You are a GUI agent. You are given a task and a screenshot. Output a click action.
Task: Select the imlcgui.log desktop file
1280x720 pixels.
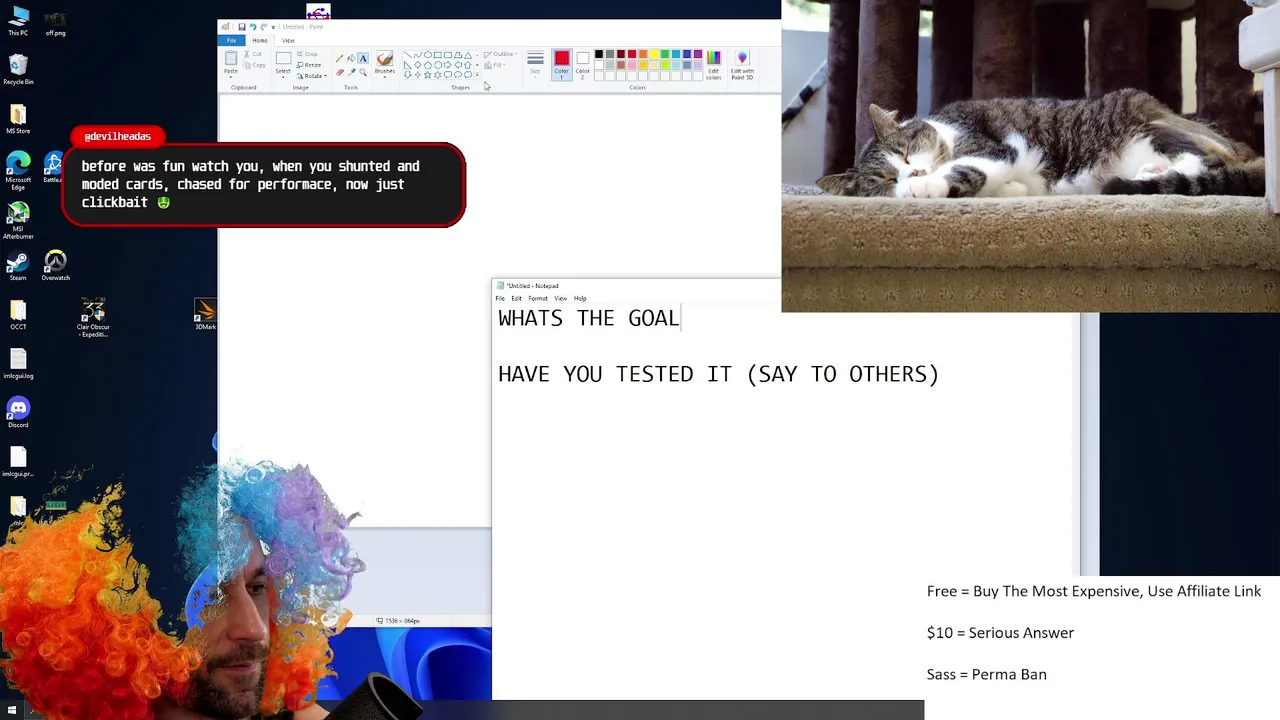18,365
